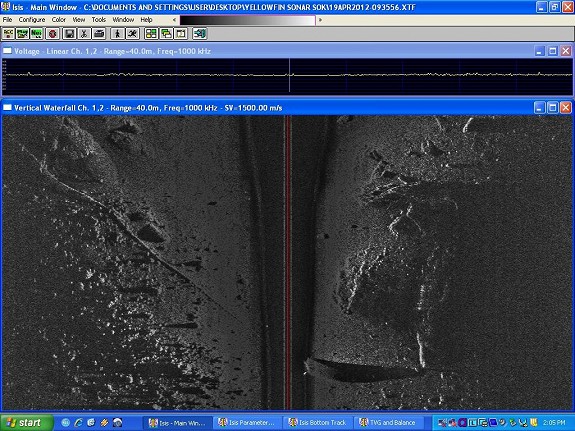Maximize the Vertical Waterfall sub-window
575x431 pixels.
click(553, 108)
